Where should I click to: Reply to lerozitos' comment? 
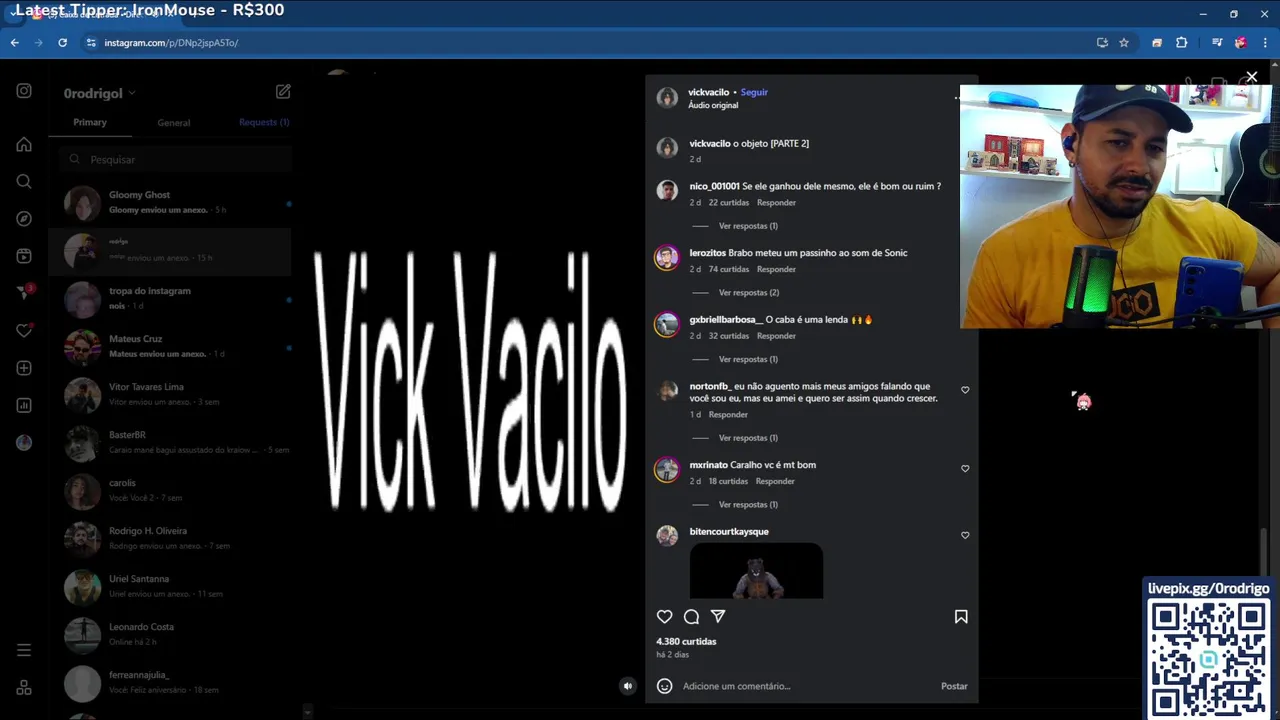pos(776,269)
